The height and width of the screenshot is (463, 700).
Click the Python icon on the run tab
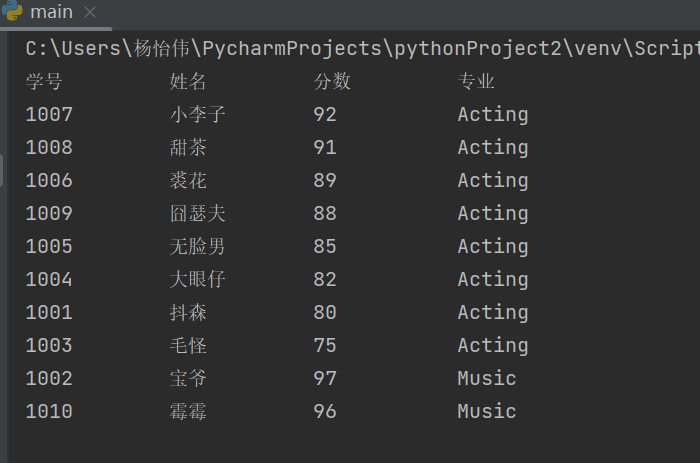point(14,12)
